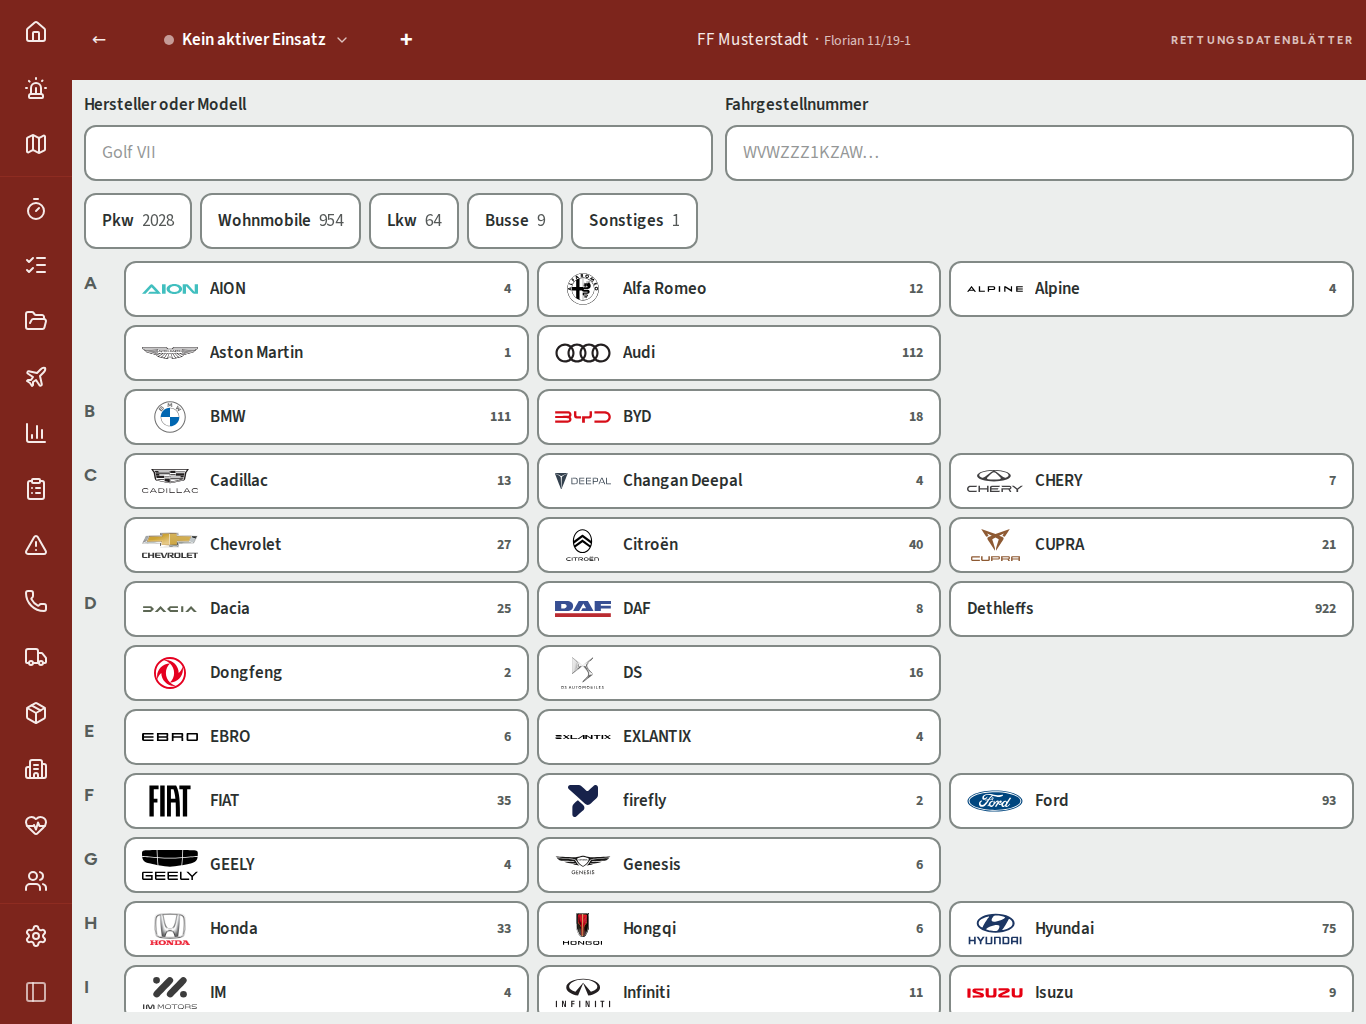1366x1024 pixels.
Task: Open the folder icon in sidebar
Action: (36, 321)
